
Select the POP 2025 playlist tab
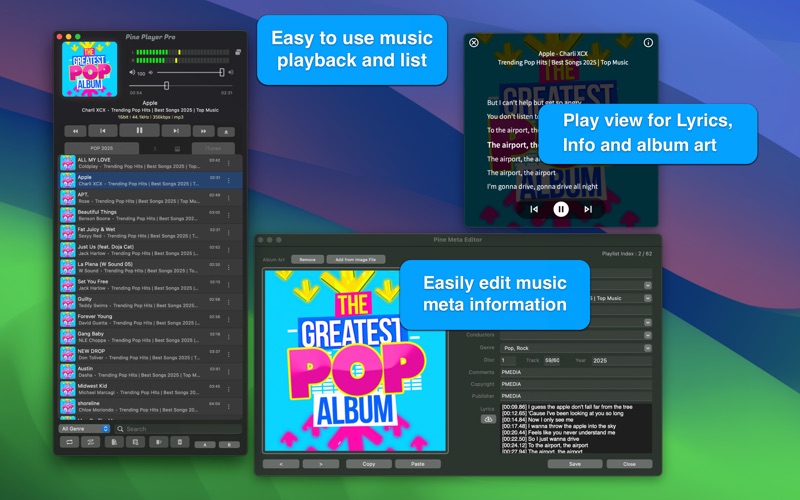(102, 148)
